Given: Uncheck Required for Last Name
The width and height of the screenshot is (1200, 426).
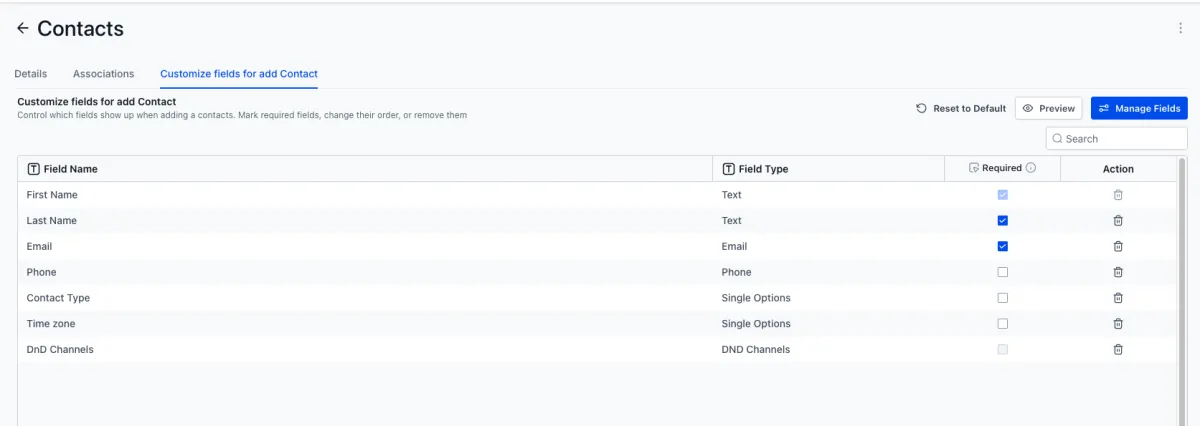Looking at the screenshot, I should (1003, 221).
